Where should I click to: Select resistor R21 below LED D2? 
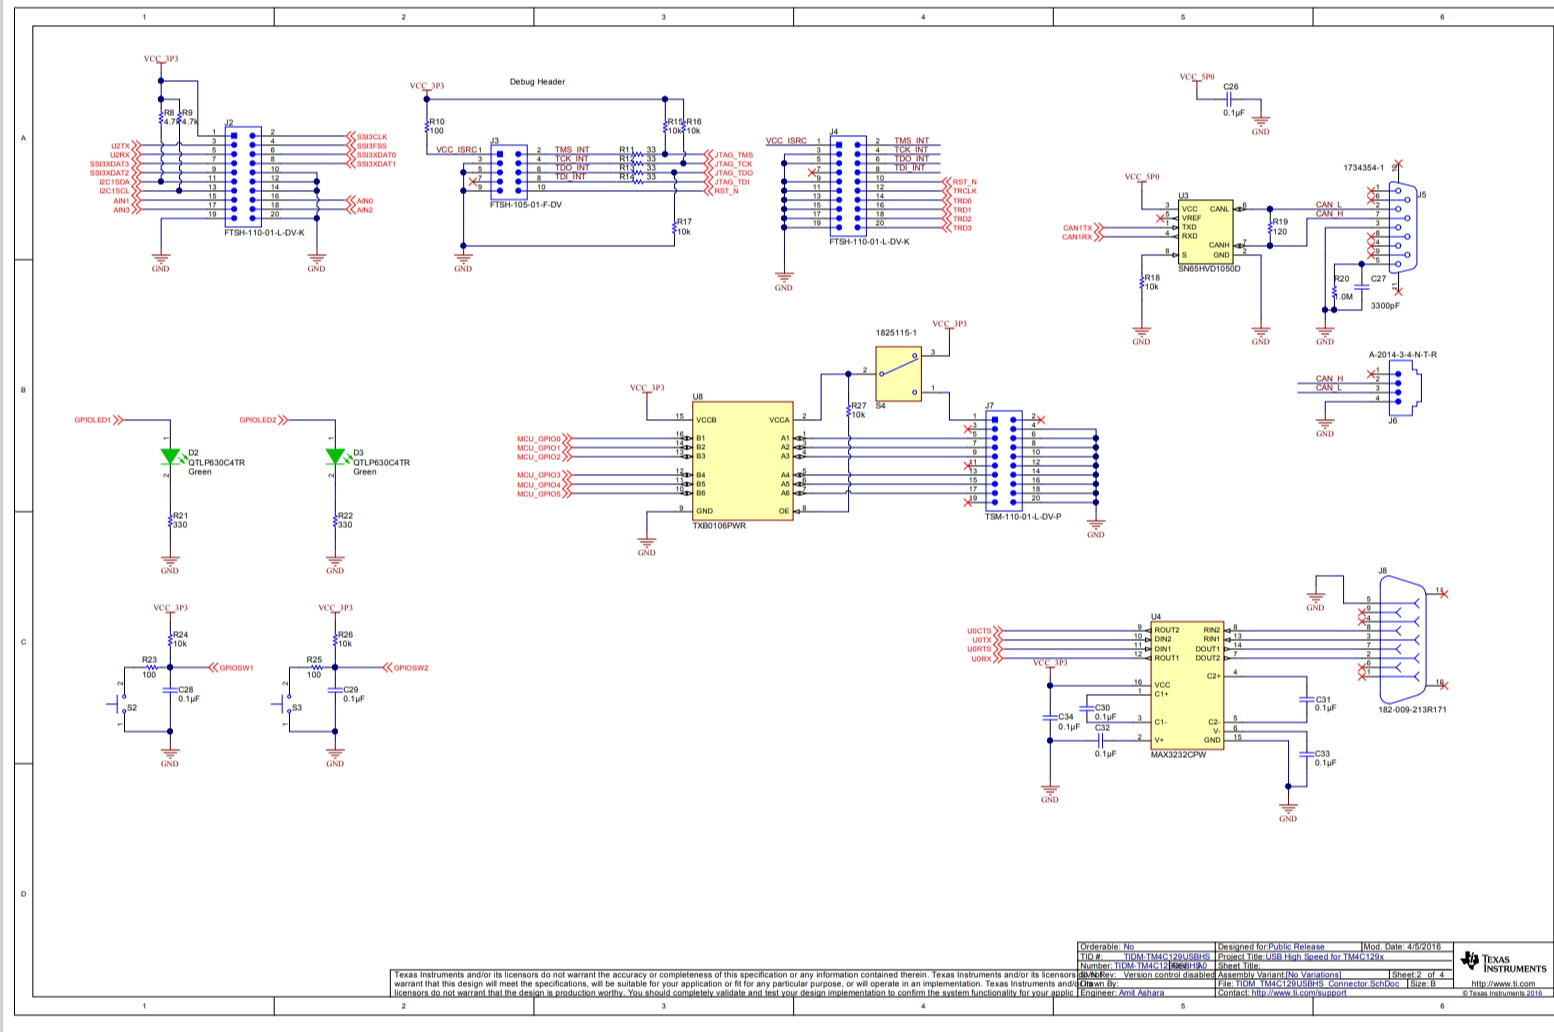point(171,521)
